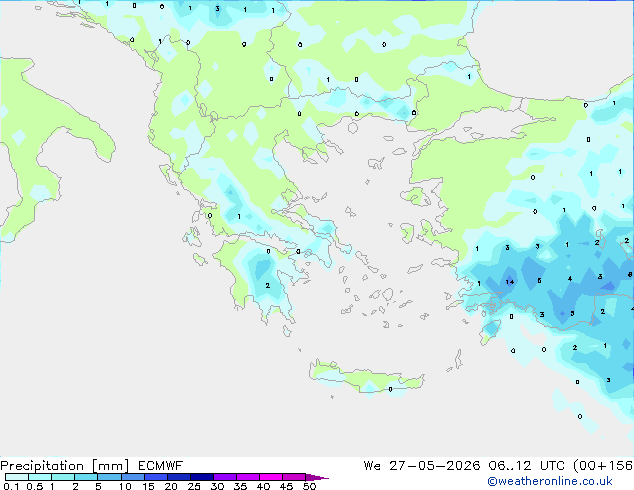Click the '30' legend scale label

(x=217, y=486)
